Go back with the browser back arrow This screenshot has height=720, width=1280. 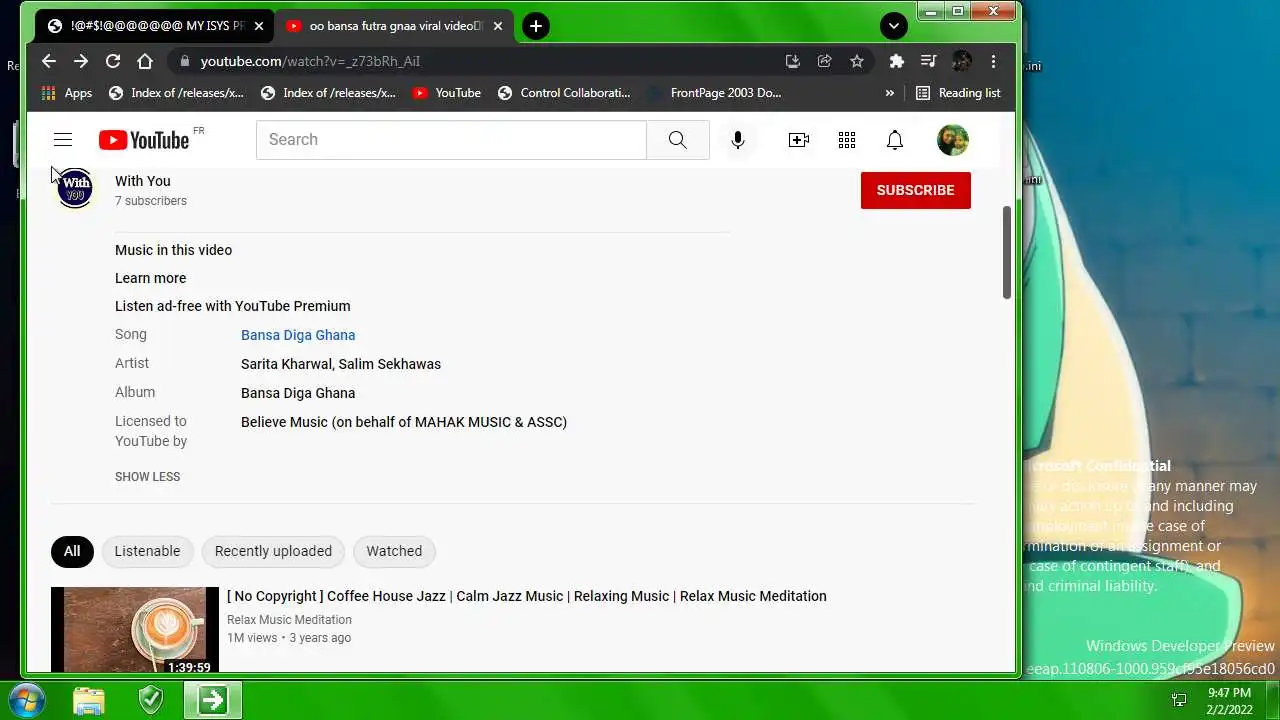tap(49, 61)
